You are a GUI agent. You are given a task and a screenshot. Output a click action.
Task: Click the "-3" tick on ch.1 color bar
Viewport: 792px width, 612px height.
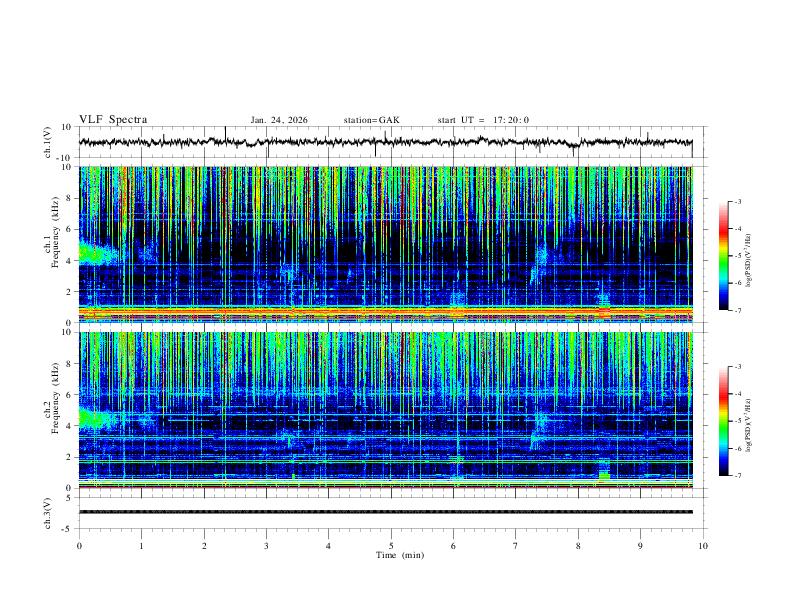[738, 201]
